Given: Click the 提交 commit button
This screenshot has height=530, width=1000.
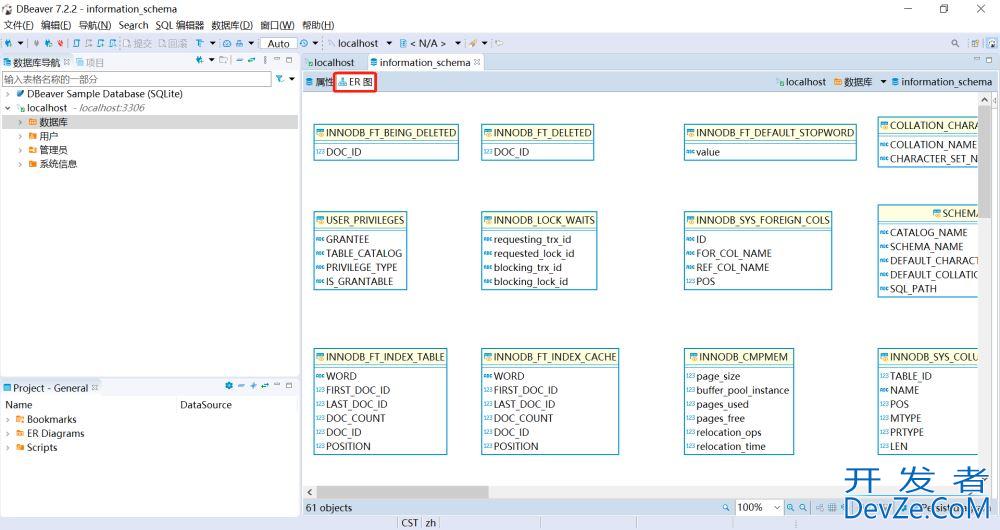Looking at the screenshot, I should click(x=136, y=43).
